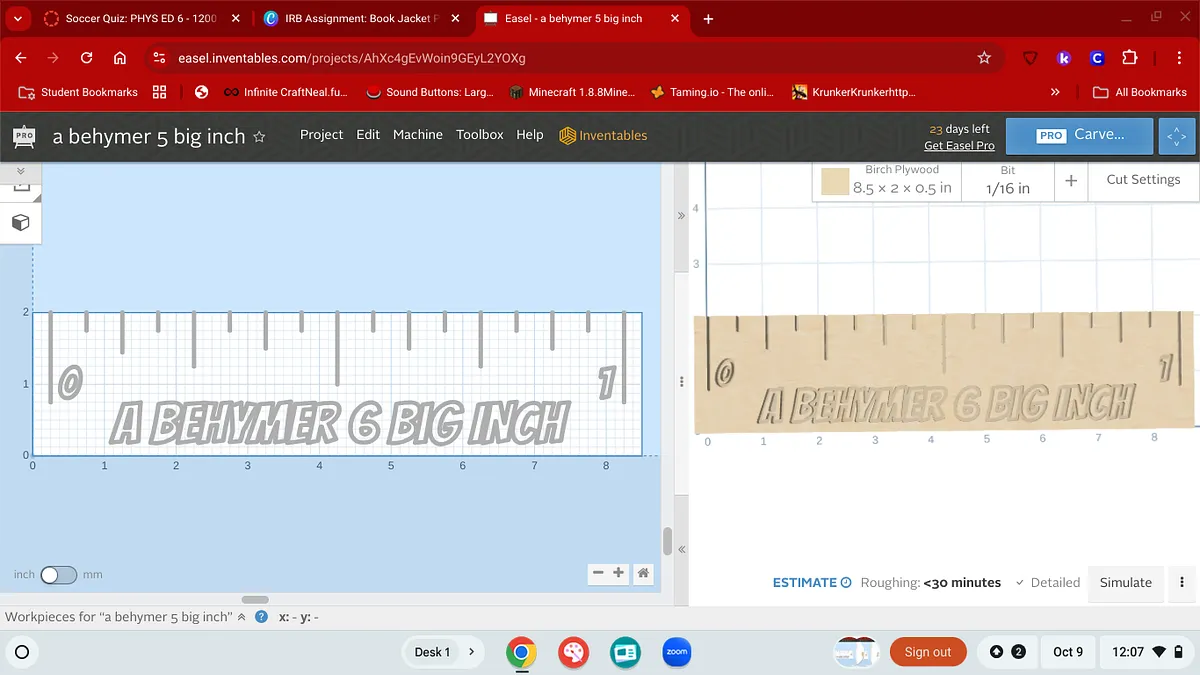The height and width of the screenshot is (675, 1200).
Task: Open the three-dot preview options menu
Action: coord(1182,582)
